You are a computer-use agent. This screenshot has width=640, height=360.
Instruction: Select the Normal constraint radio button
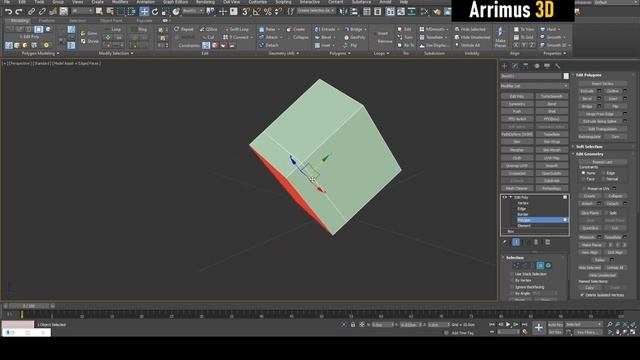click(x=603, y=179)
